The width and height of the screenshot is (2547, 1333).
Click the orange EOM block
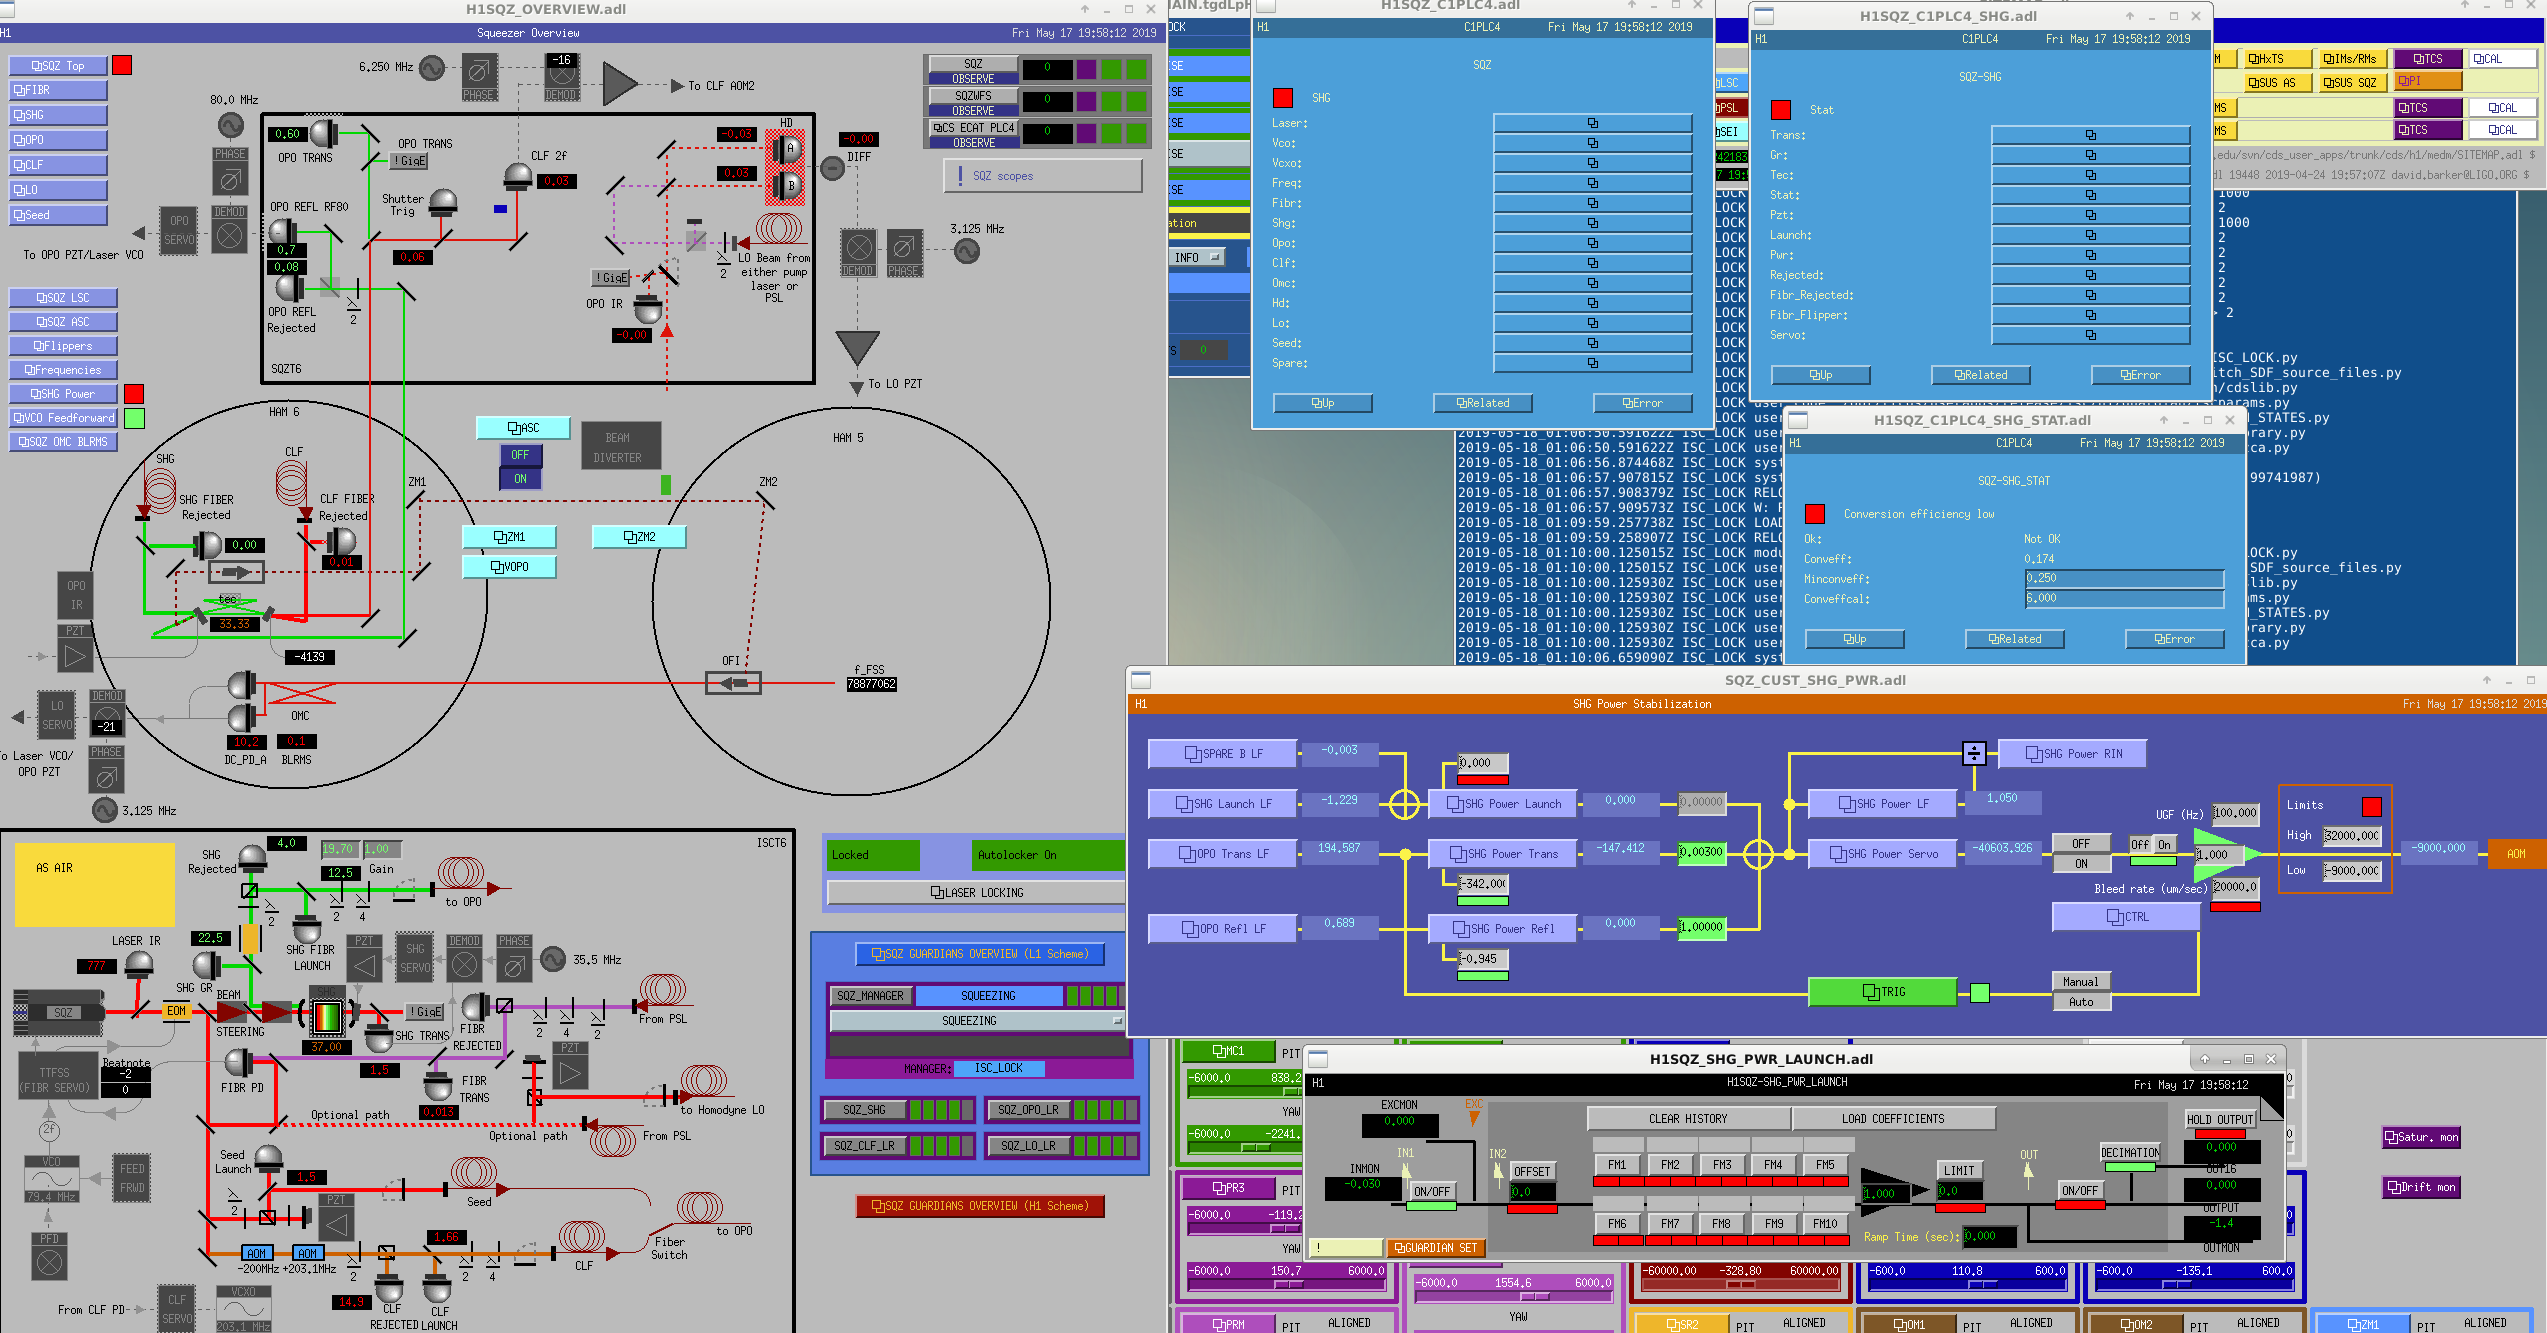[x=177, y=1011]
